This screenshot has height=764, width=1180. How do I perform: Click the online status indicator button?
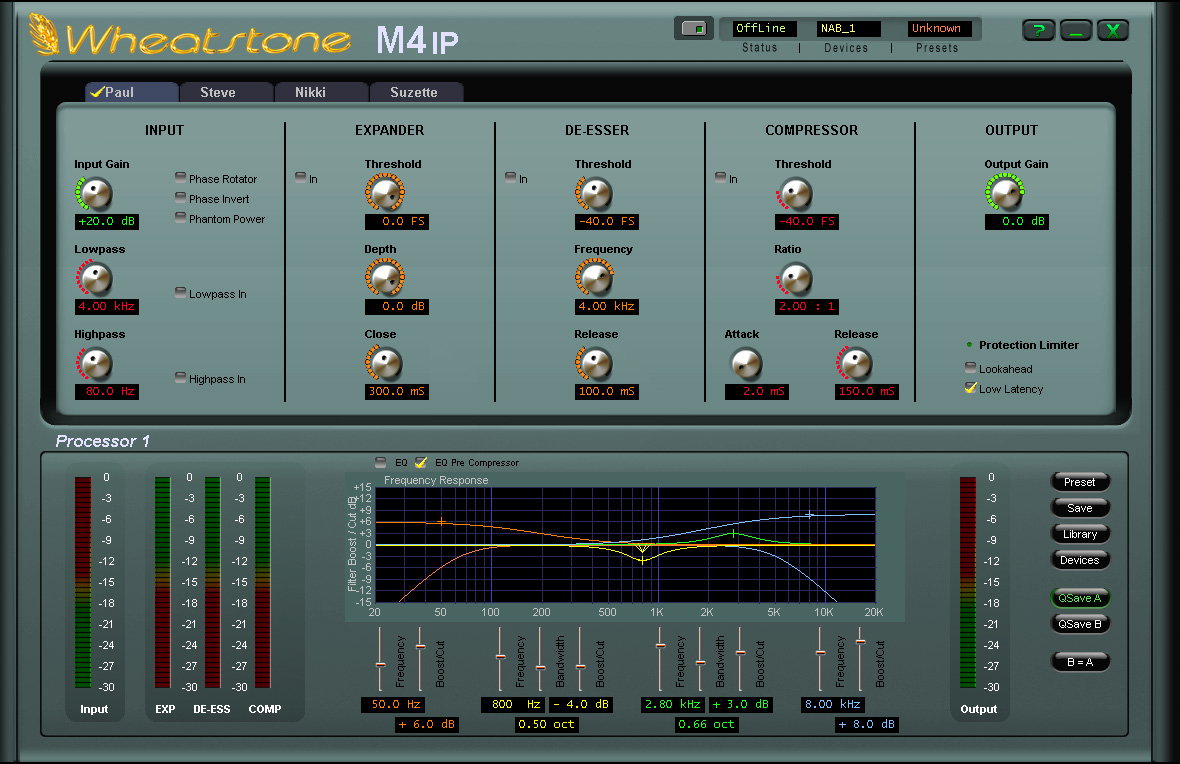tap(694, 29)
